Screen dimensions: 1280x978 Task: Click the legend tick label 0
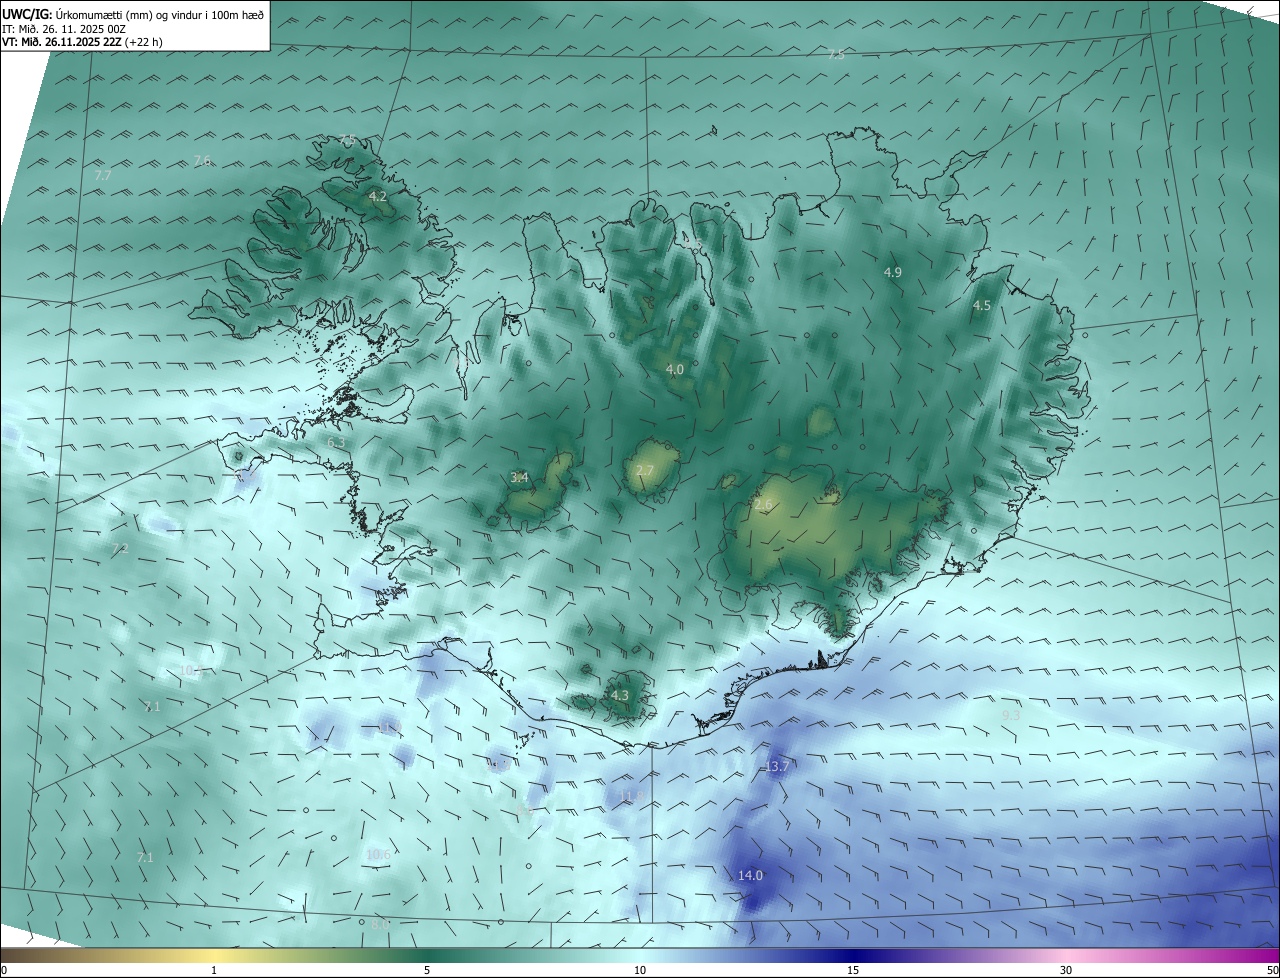pos(4,970)
